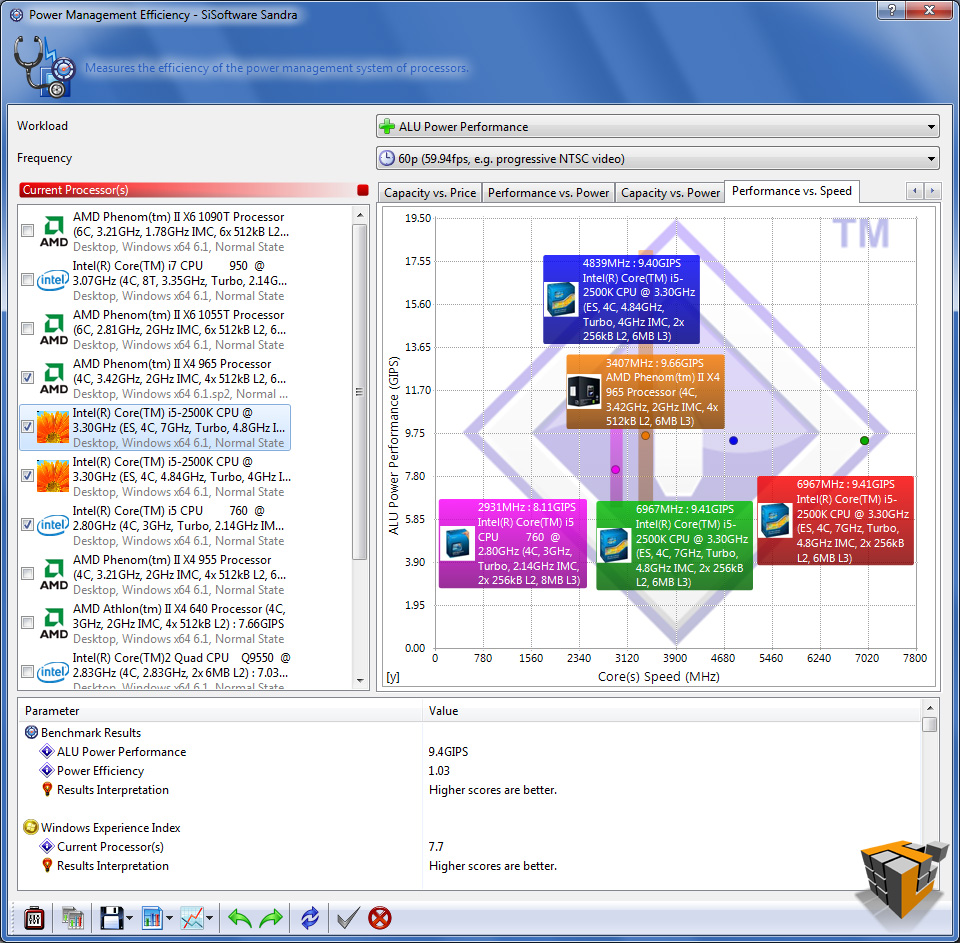Click the orange AMD Phenom 965 chart label
This screenshot has height=943, width=960.
[645, 392]
